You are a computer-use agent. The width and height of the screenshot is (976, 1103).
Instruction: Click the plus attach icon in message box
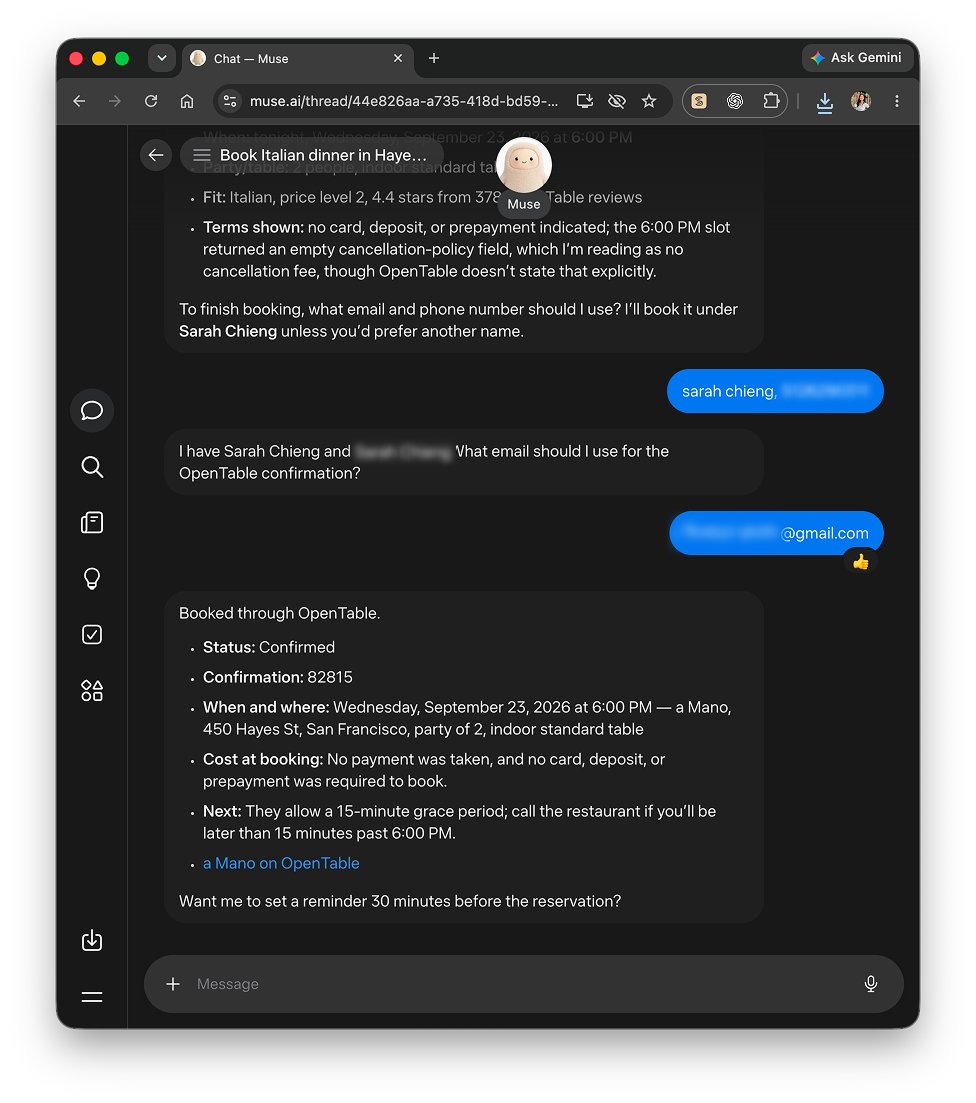(173, 983)
